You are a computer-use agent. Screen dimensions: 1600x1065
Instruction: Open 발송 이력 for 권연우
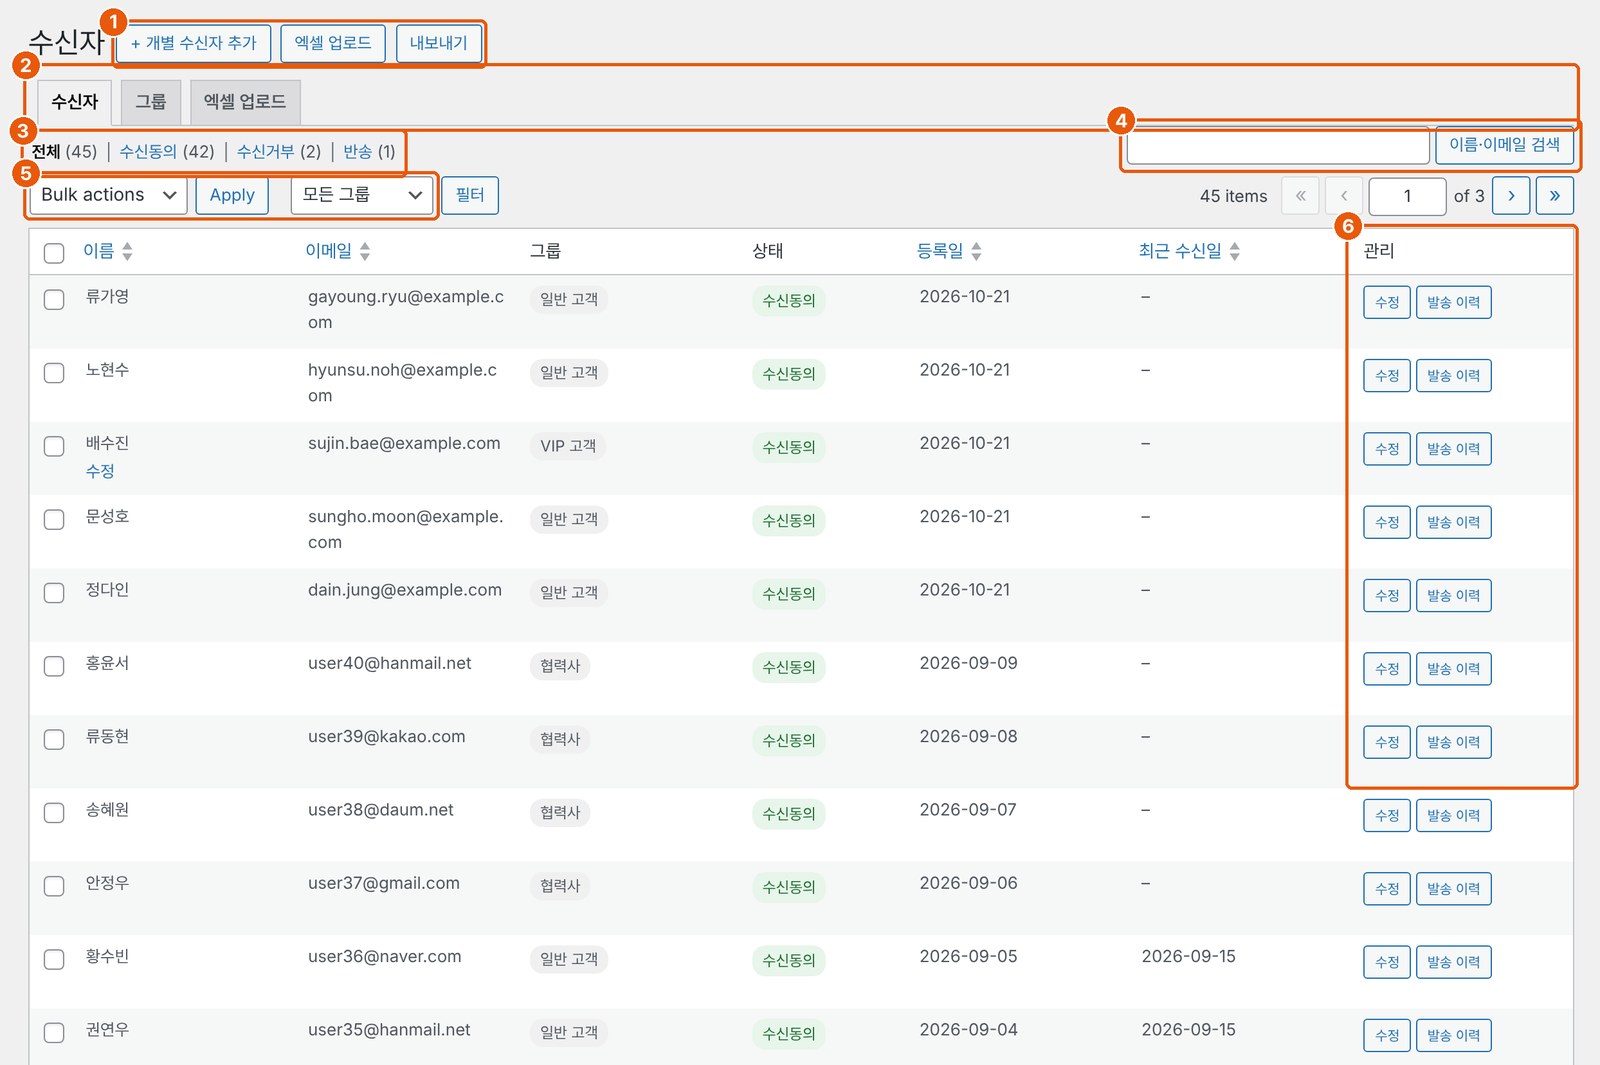(1453, 1035)
